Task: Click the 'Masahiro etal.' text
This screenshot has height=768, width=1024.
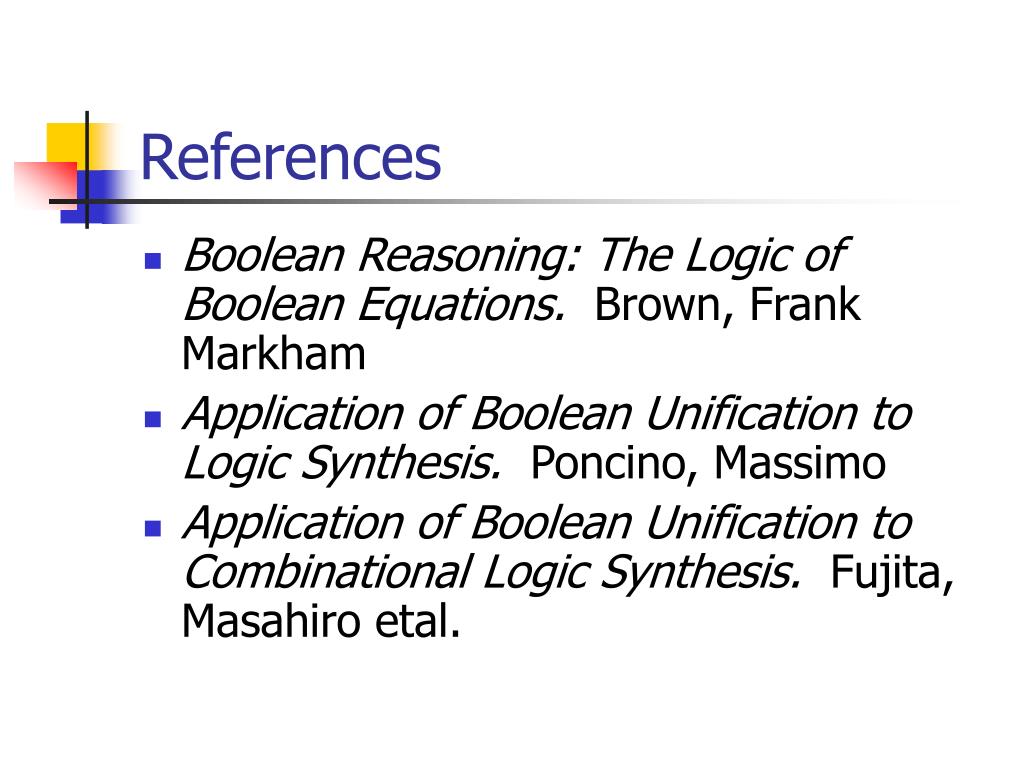Action: pyautogui.click(x=321, y=621)
